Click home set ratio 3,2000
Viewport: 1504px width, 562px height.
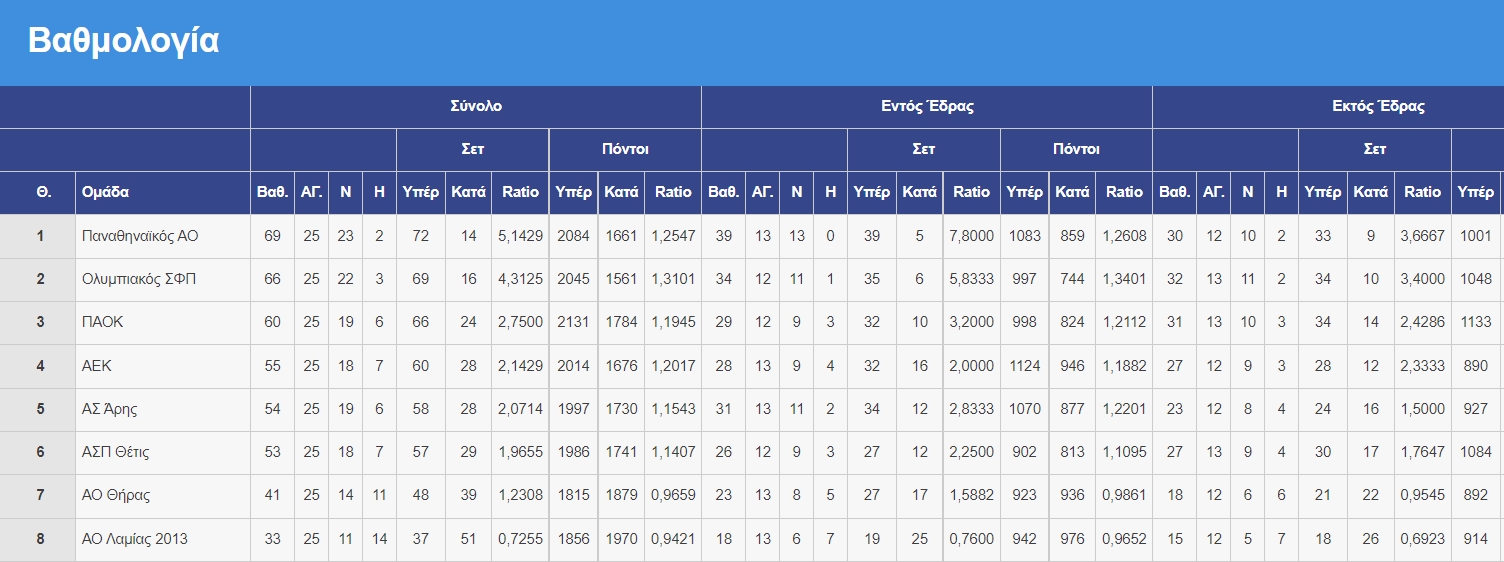(x=972, y=322)
